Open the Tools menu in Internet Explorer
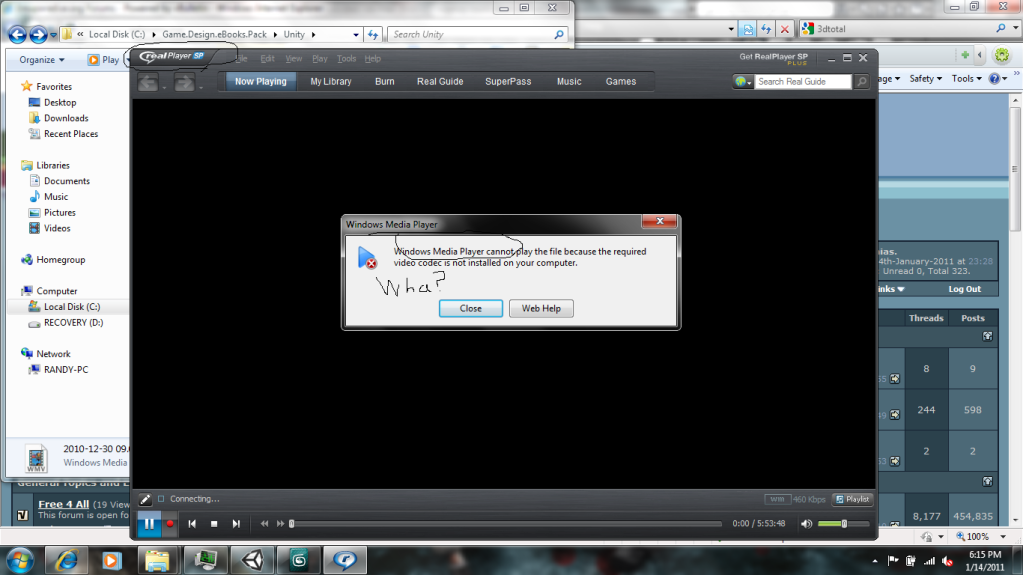 coord(966,78)
